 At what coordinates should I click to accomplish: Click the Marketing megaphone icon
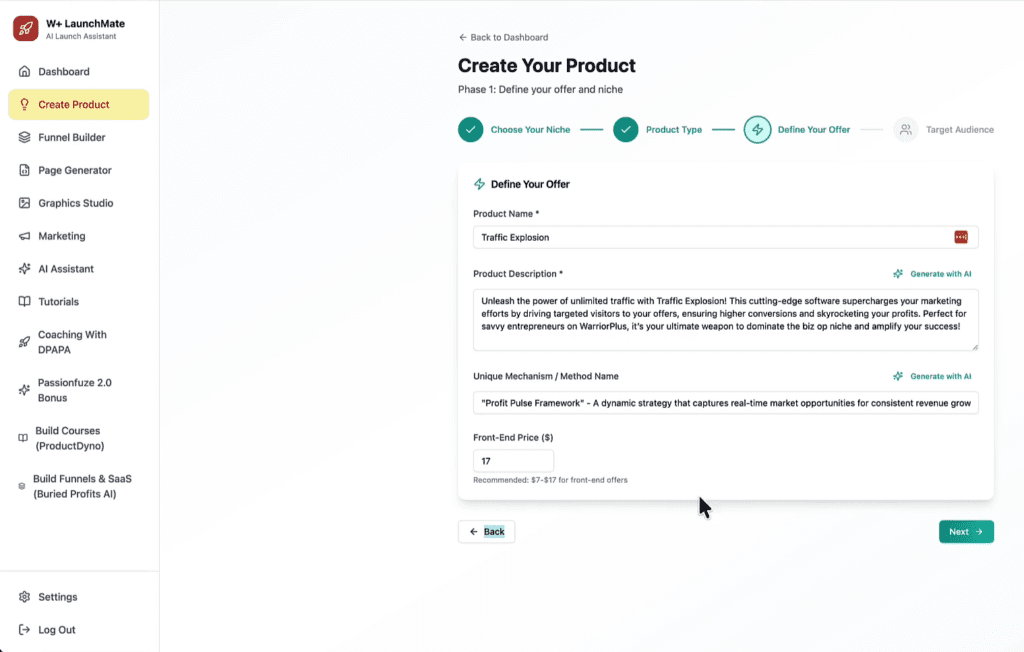click(x=25, y=237)
